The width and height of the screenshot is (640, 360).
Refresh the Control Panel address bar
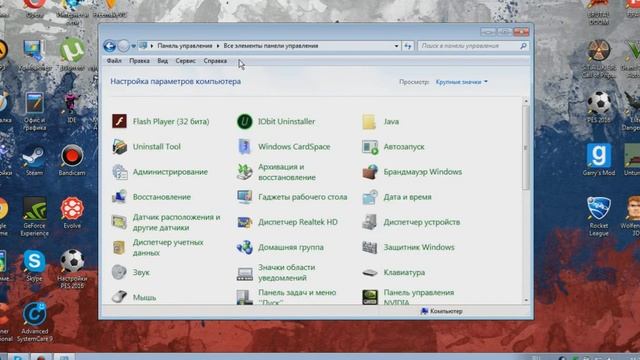408,46
